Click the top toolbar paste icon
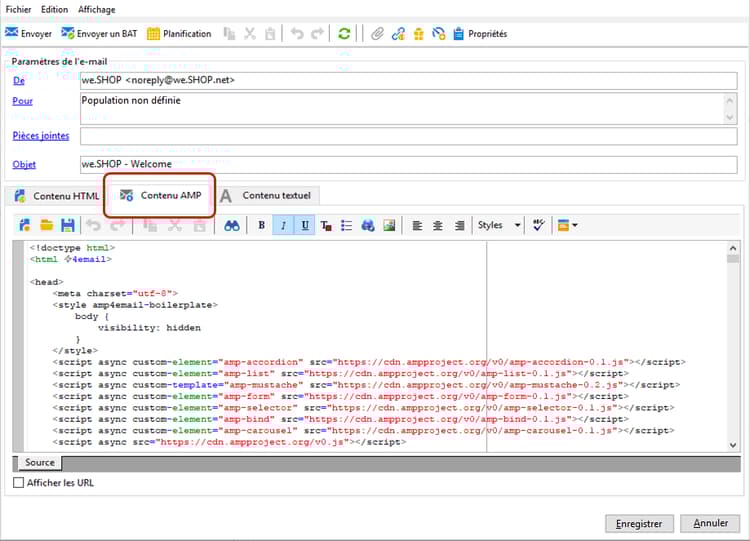Screen dimensions: 750x541 pyautogui.click(x=270, y=33)
